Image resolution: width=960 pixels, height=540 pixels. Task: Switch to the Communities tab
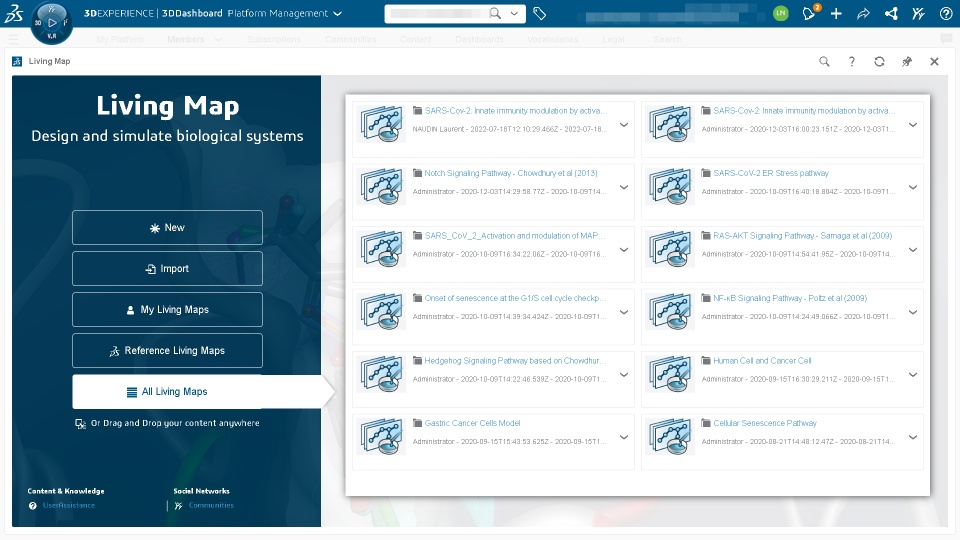[351, 39]
